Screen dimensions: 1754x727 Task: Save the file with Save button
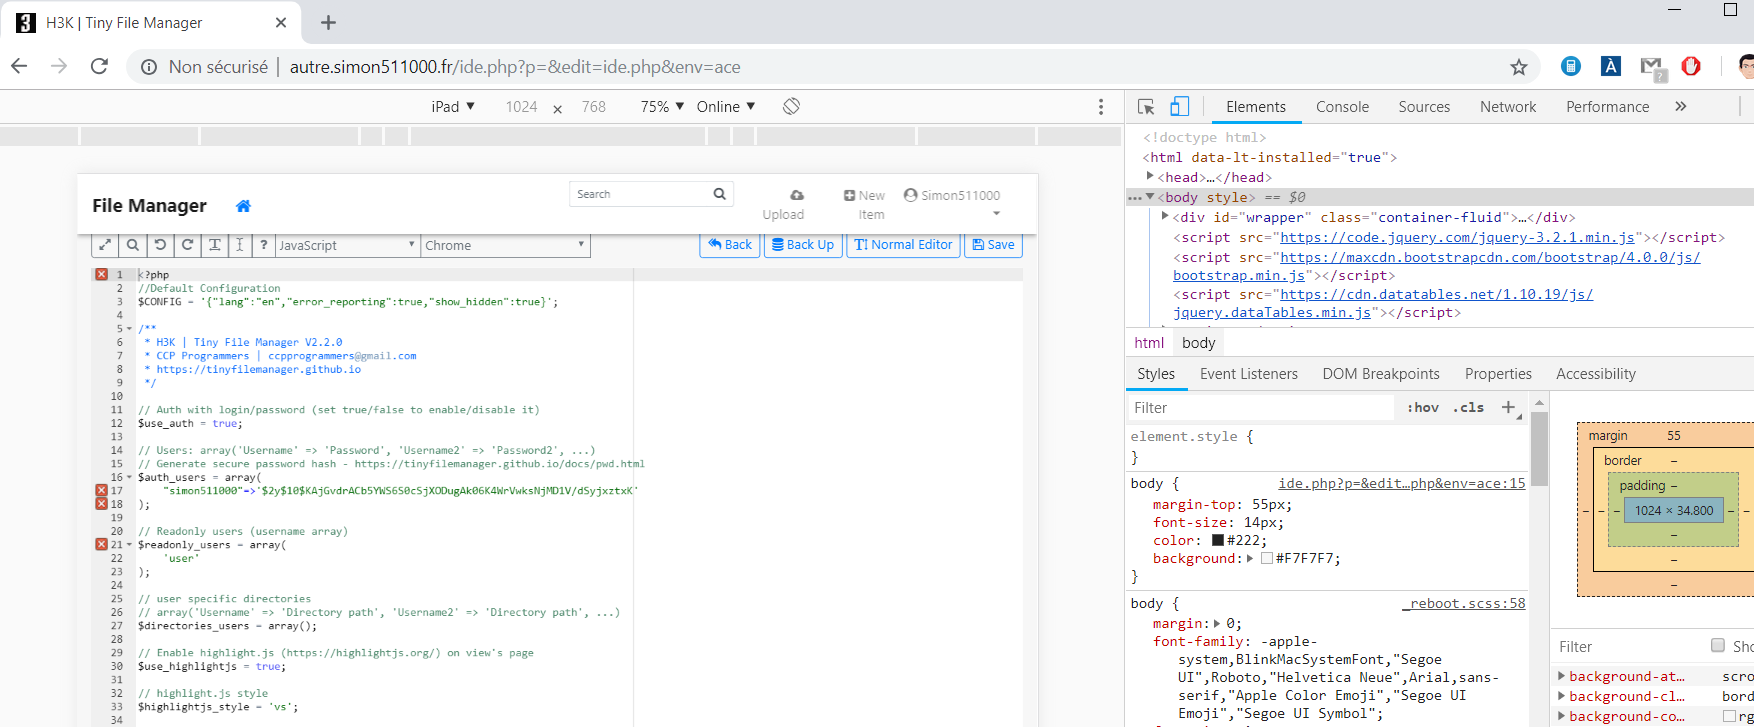[993, 245]
